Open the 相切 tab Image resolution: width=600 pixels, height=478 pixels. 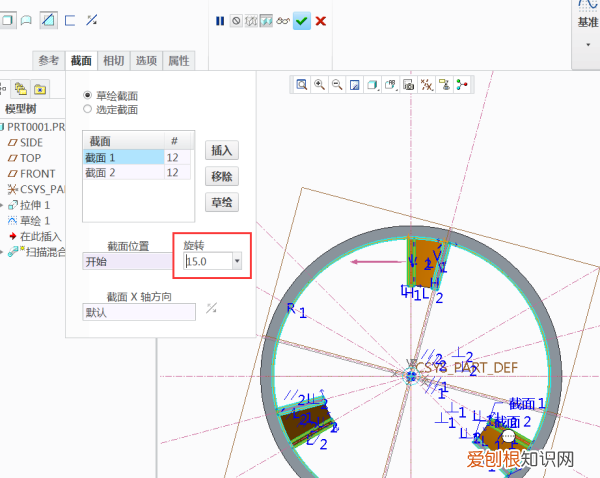[114, 60]
